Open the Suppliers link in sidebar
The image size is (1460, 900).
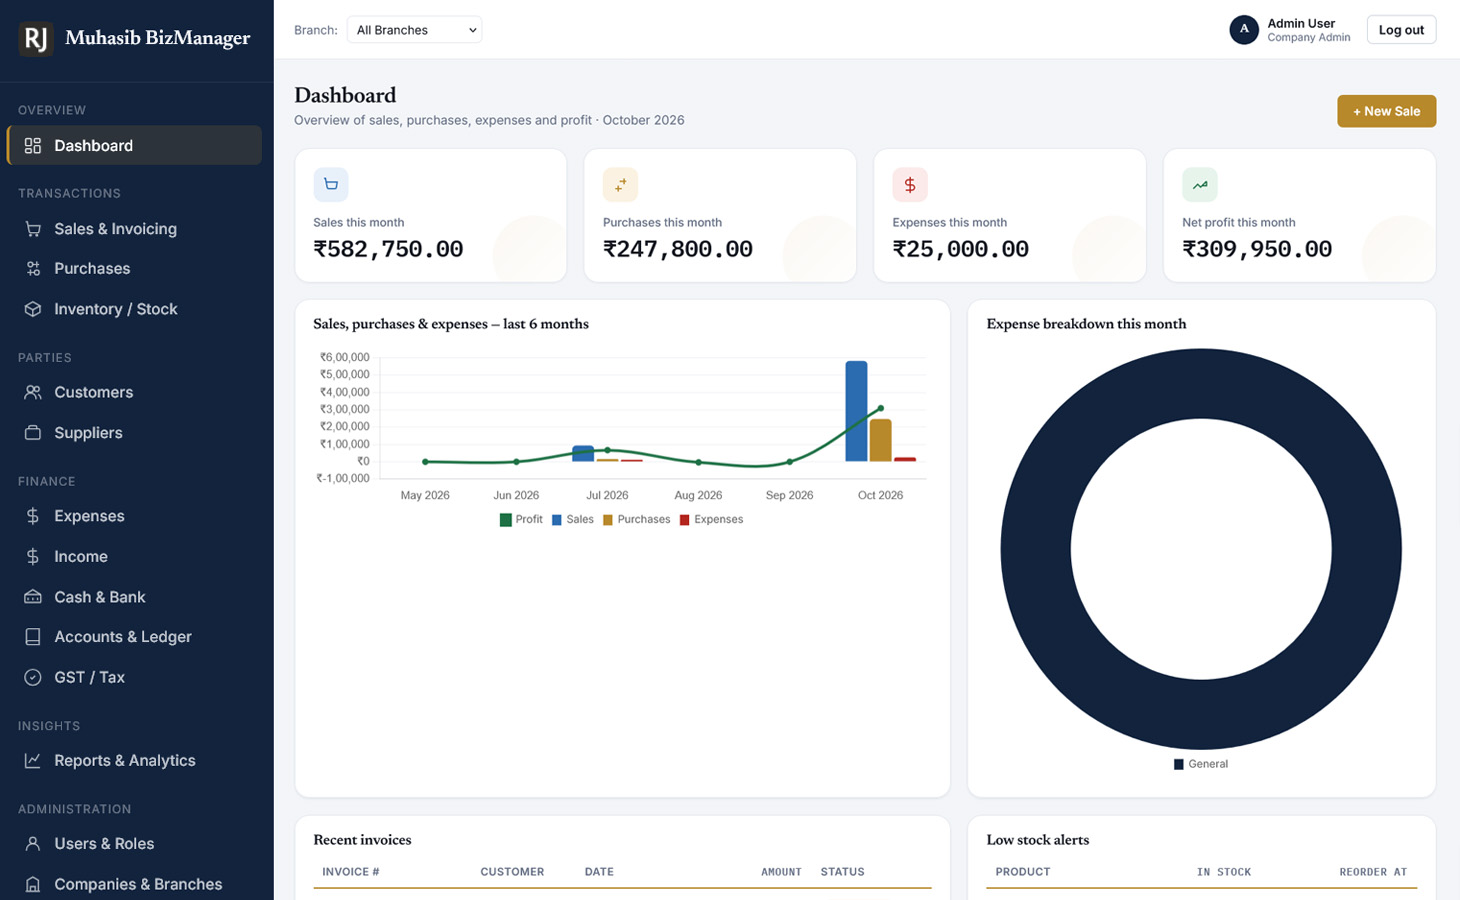[x=134, y=433]
